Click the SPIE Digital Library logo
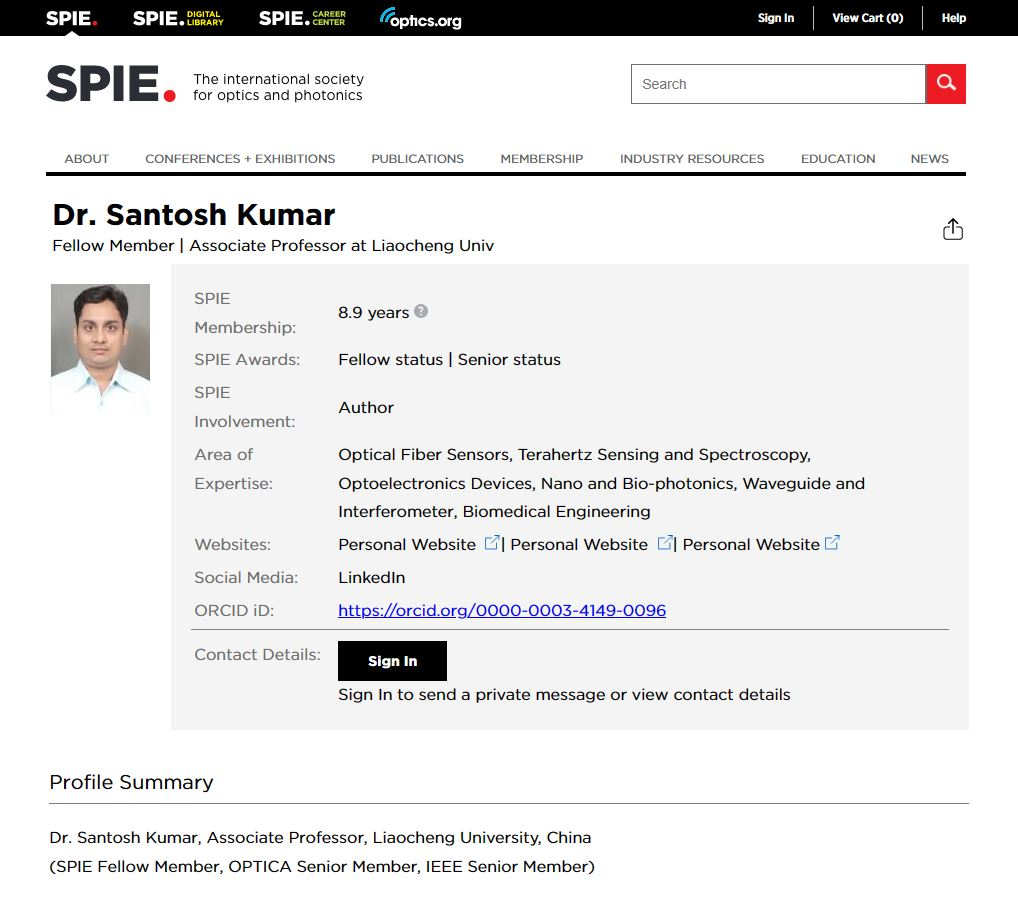The height and width of the screenshot is (901, 1018). tap(178, 18)
